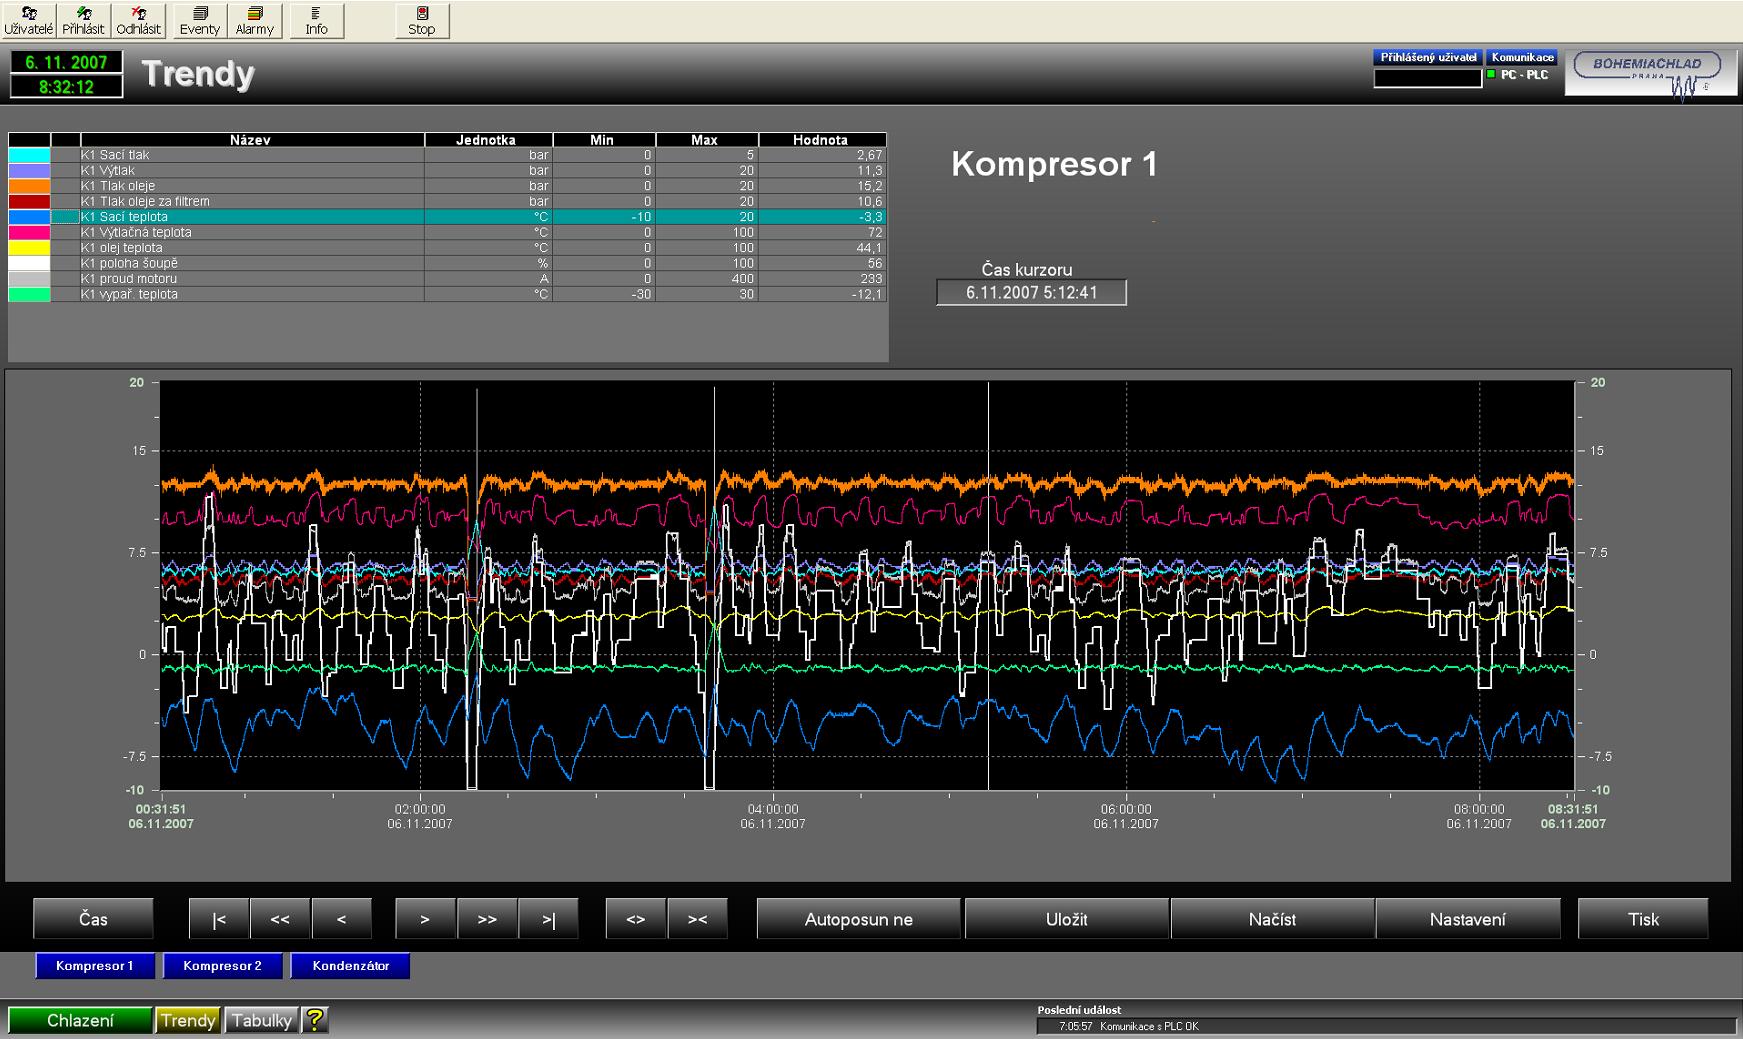Select highlighted K1 Sací teplota row
1743x1039 pixels.
click(447, 217)
